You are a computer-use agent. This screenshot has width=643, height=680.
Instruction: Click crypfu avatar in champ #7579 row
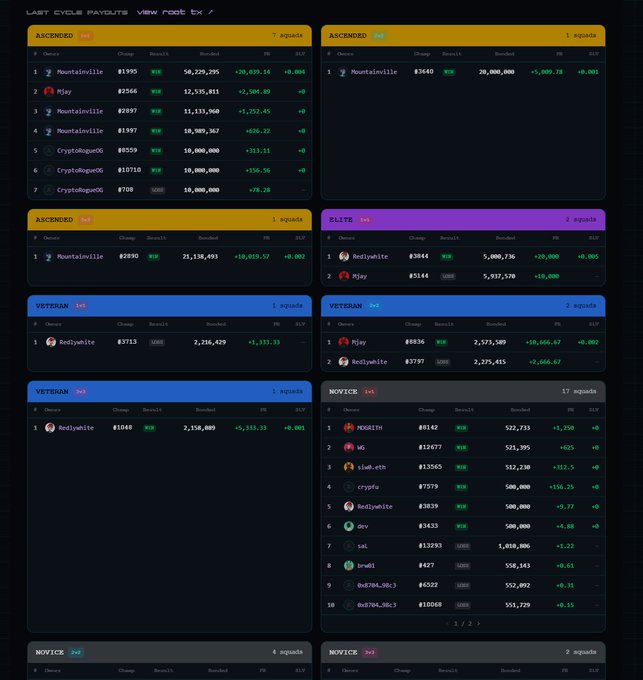(349, 487)
